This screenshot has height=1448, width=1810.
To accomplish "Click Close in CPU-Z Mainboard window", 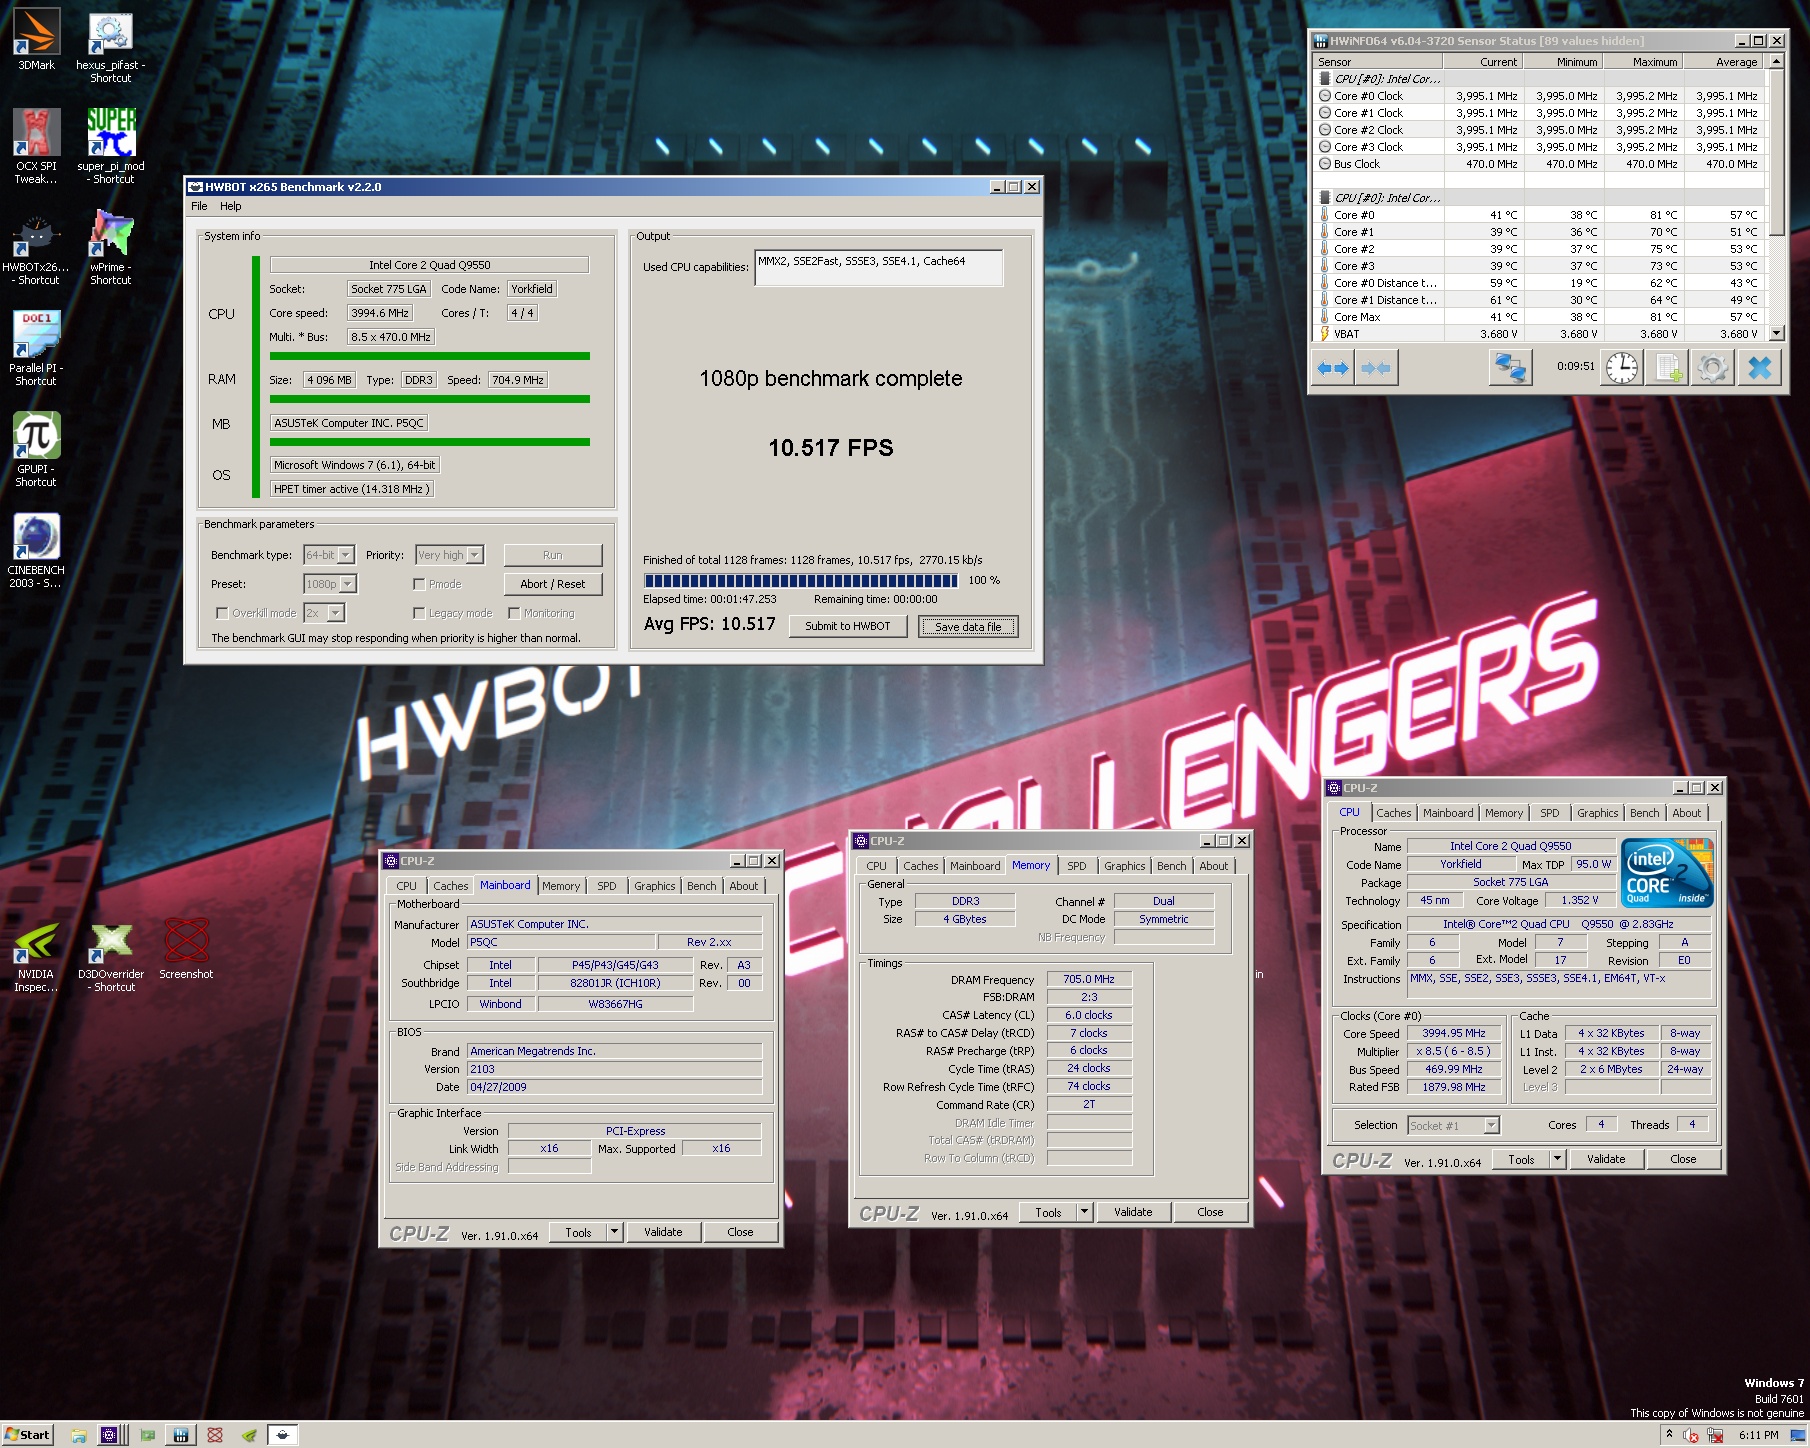I will pyautogui.click(x=740, y=1232).
